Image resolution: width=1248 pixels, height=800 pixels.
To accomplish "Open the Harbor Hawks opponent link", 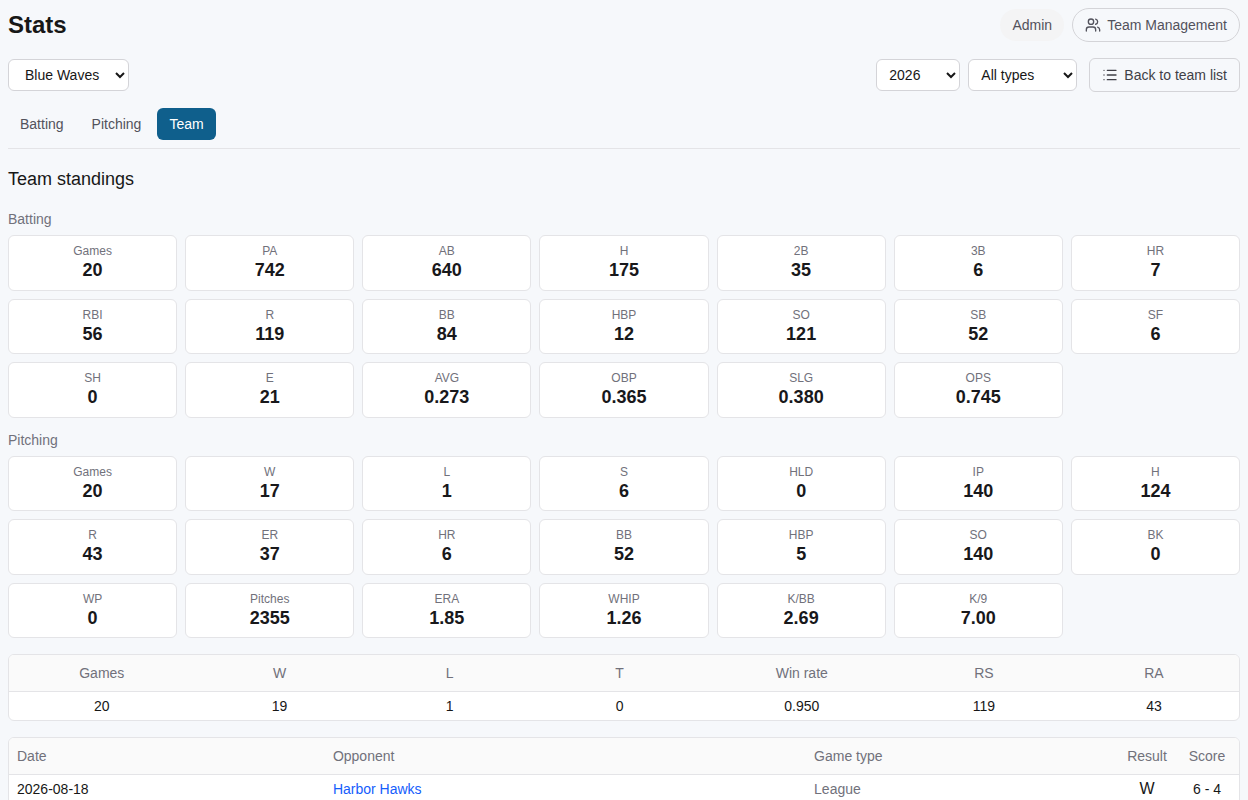I will click(377, 789).
